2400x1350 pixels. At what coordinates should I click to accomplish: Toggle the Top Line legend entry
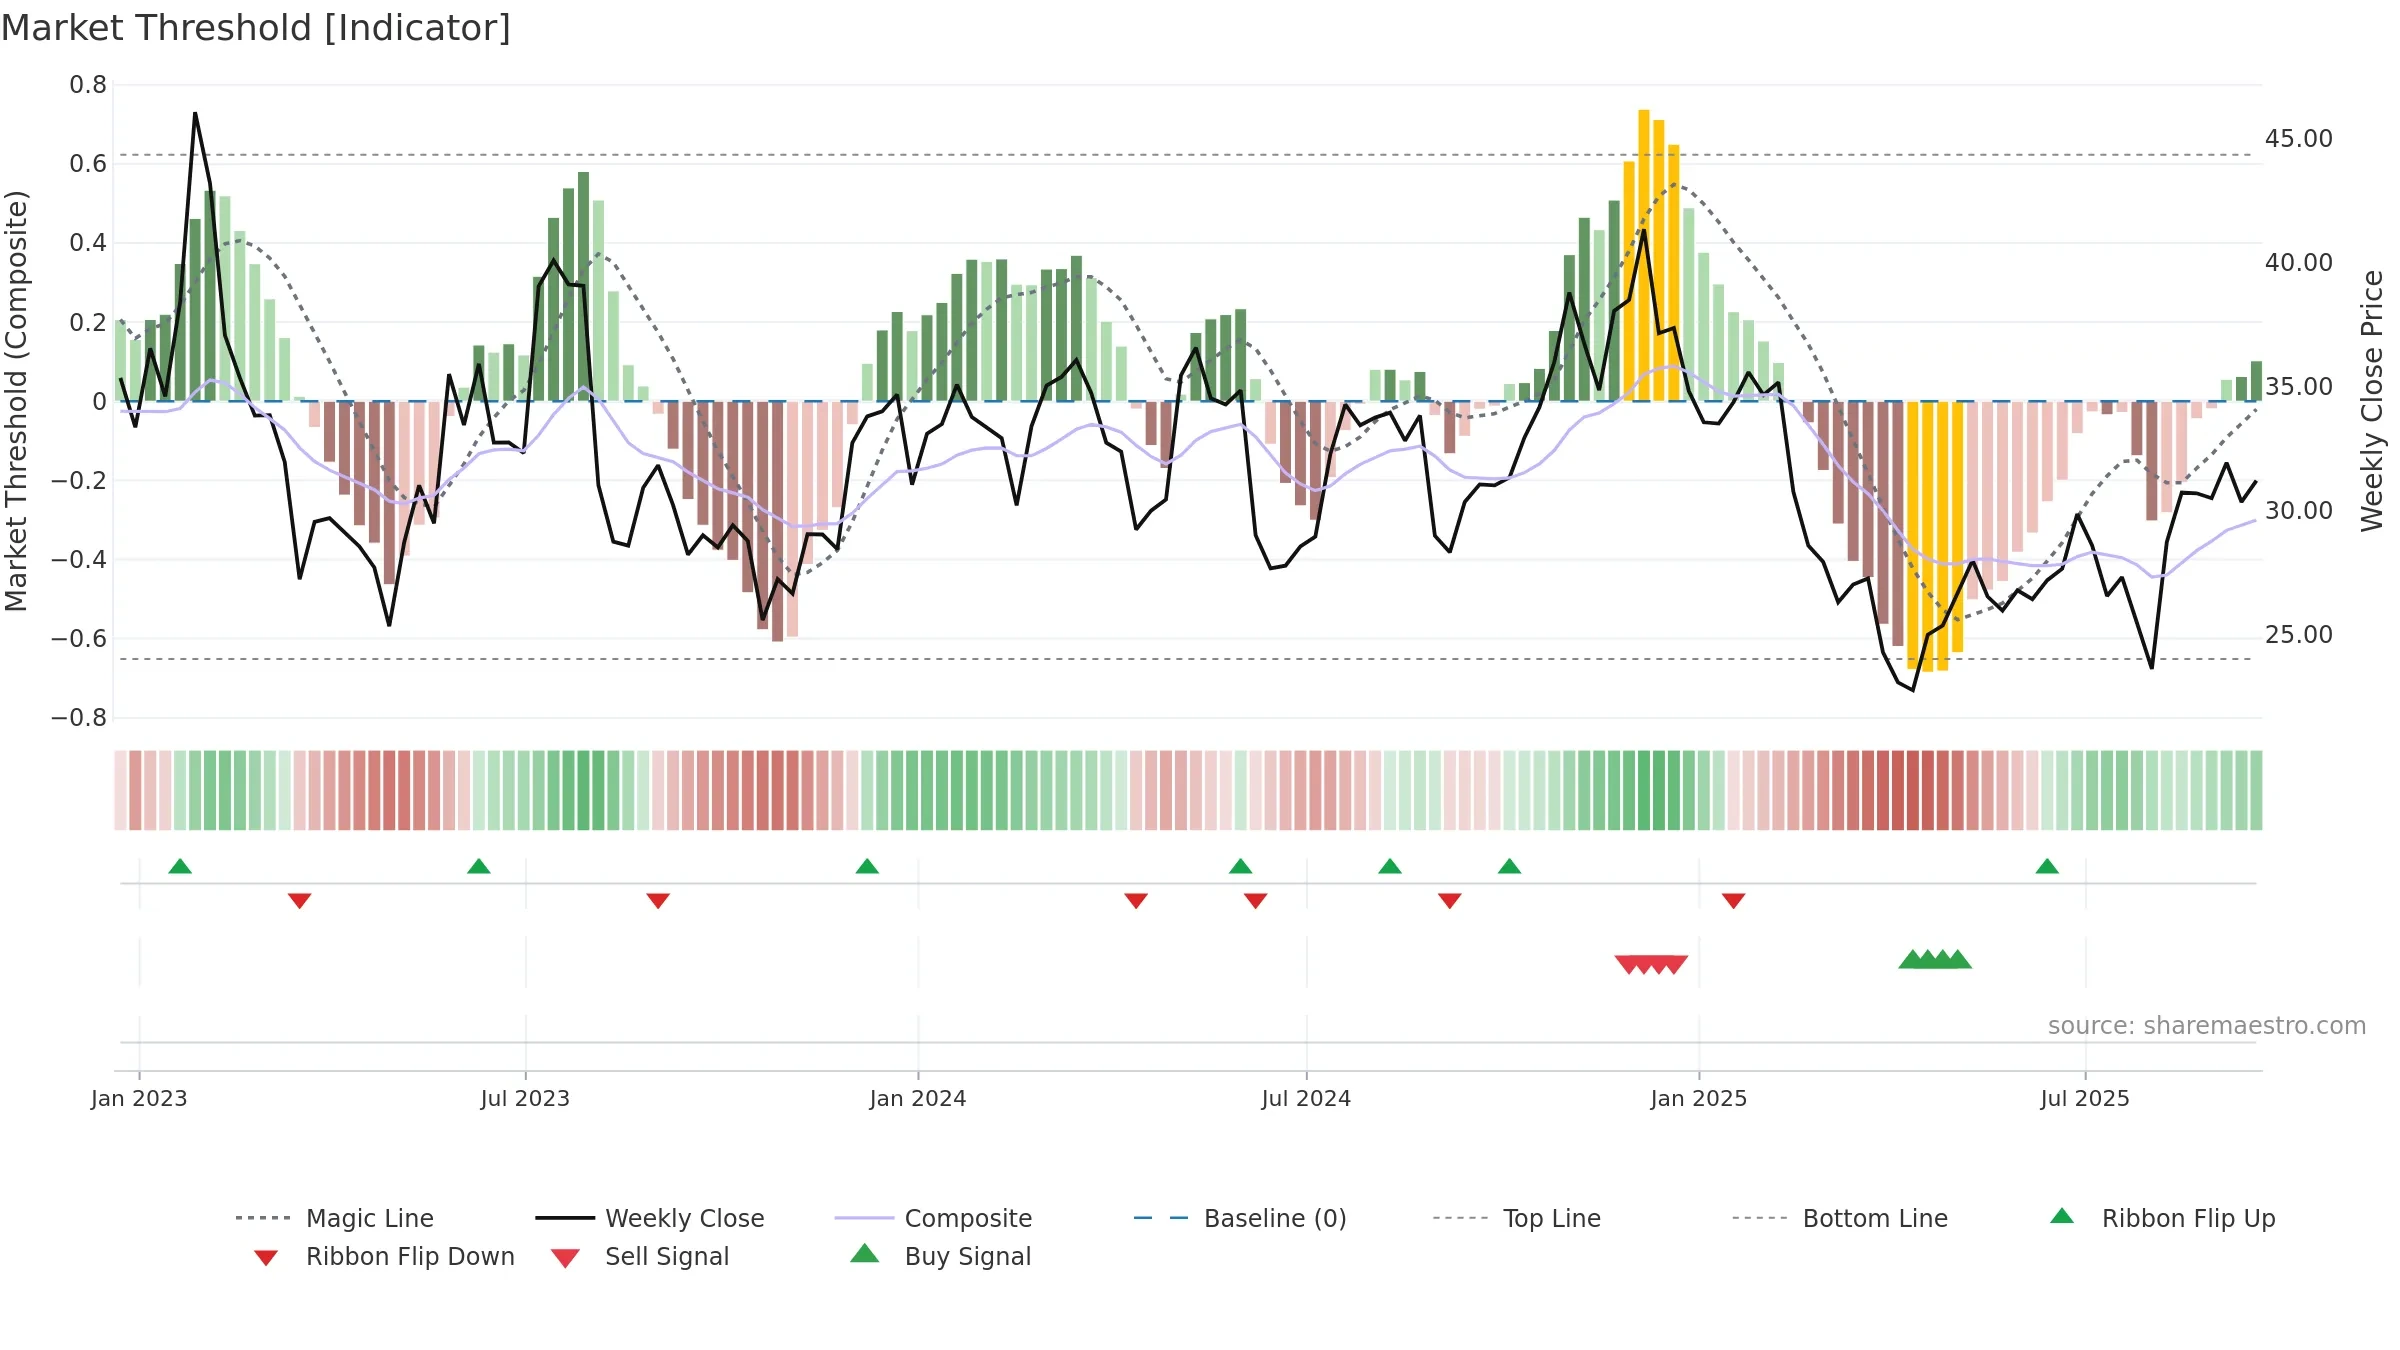coord(1517,1218)
